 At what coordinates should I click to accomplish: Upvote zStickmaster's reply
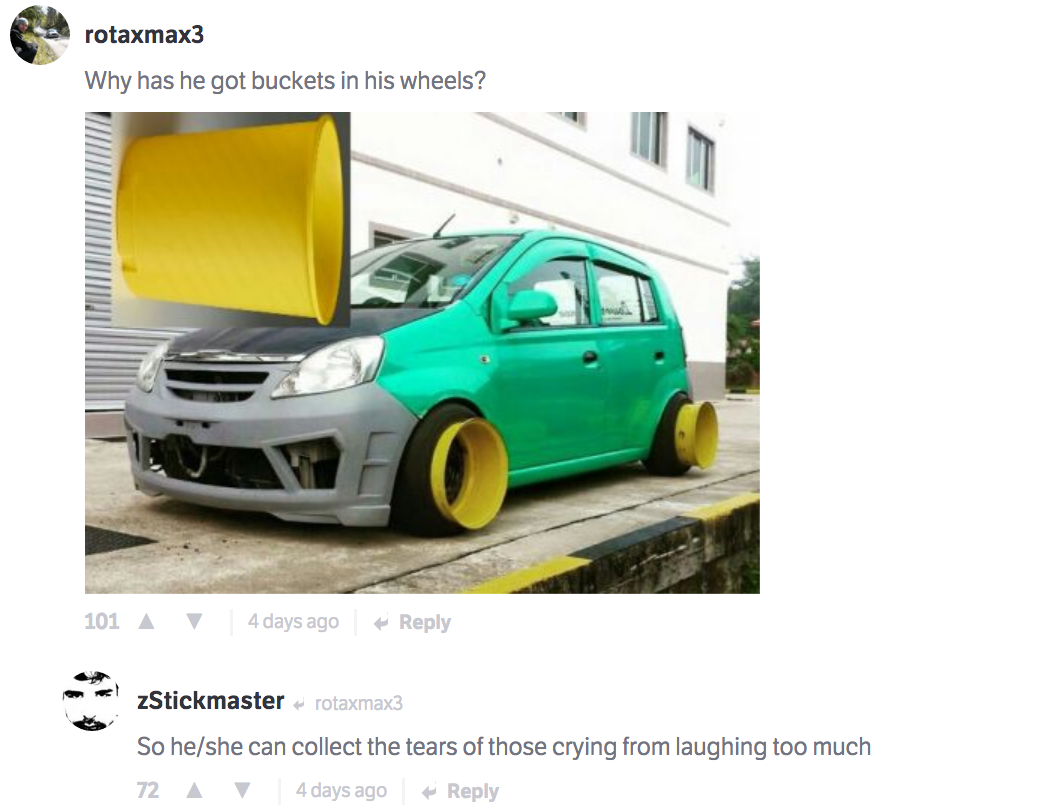point(194,791)
